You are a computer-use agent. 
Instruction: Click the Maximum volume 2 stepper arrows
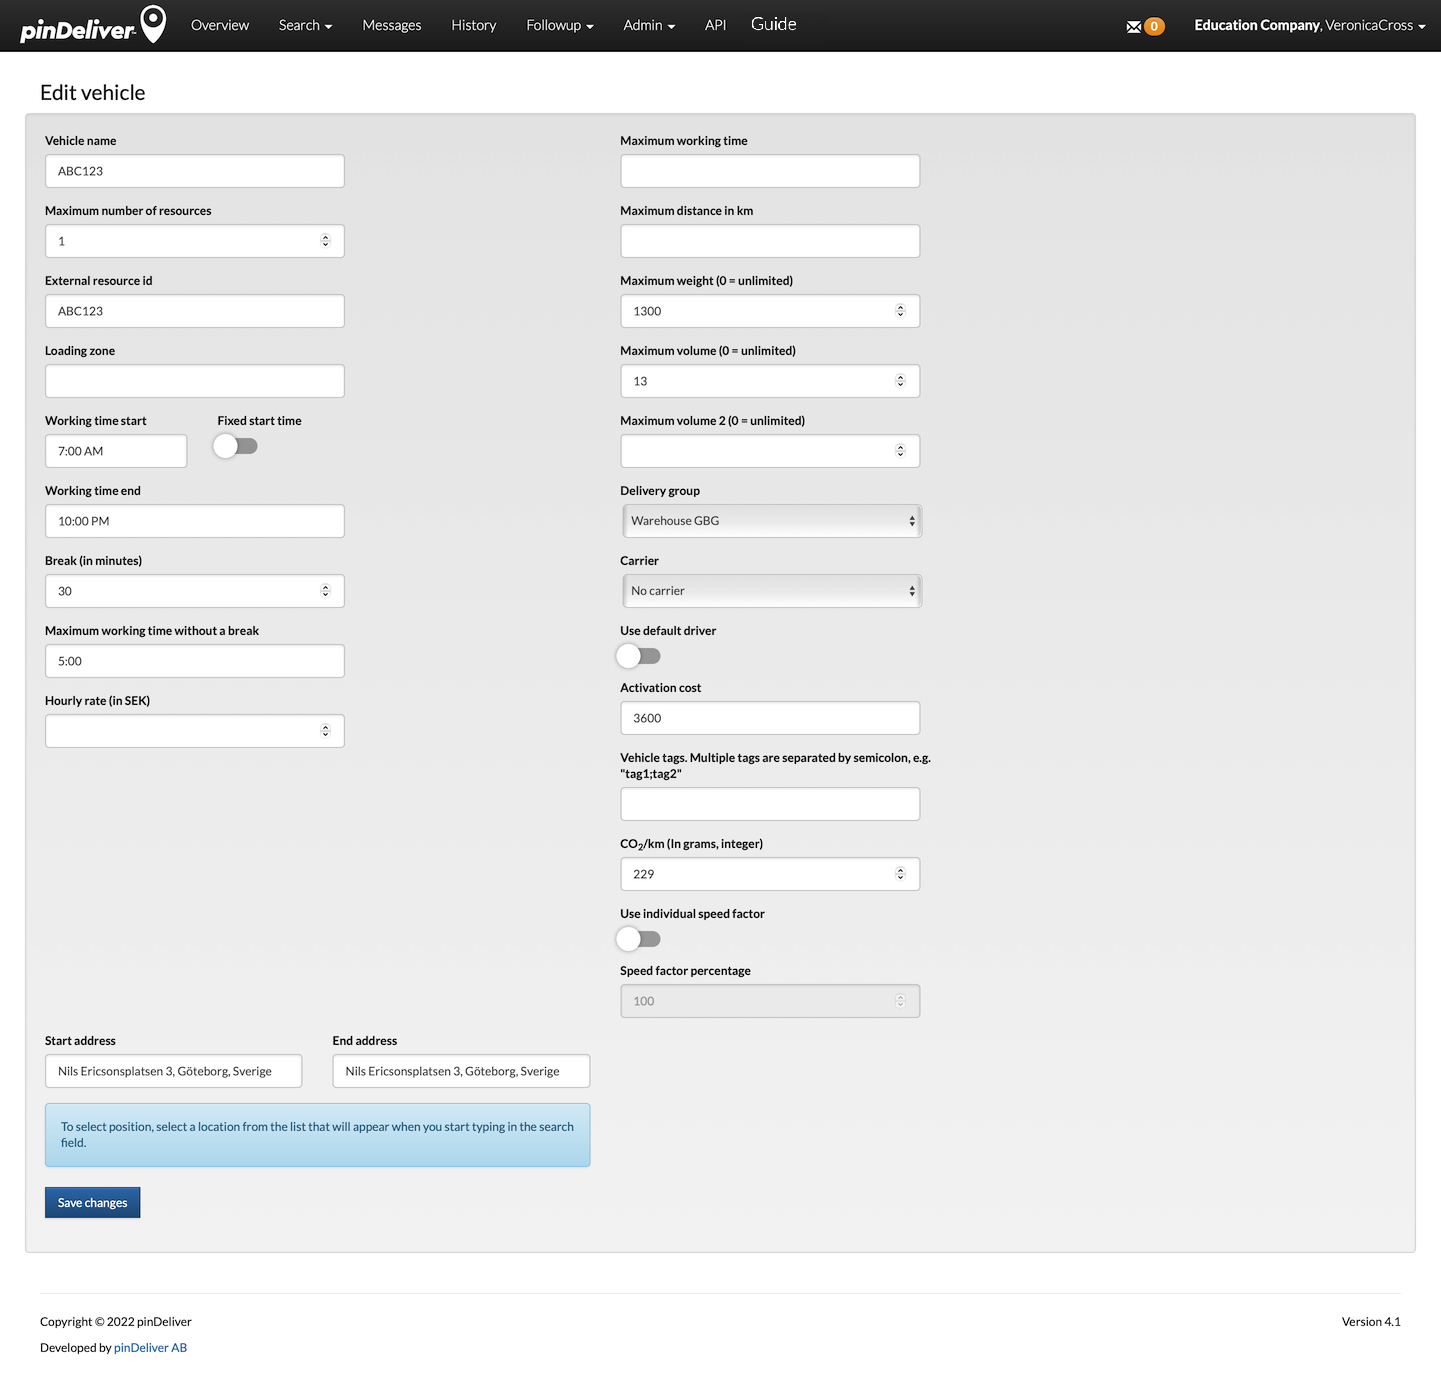[900, 451]
